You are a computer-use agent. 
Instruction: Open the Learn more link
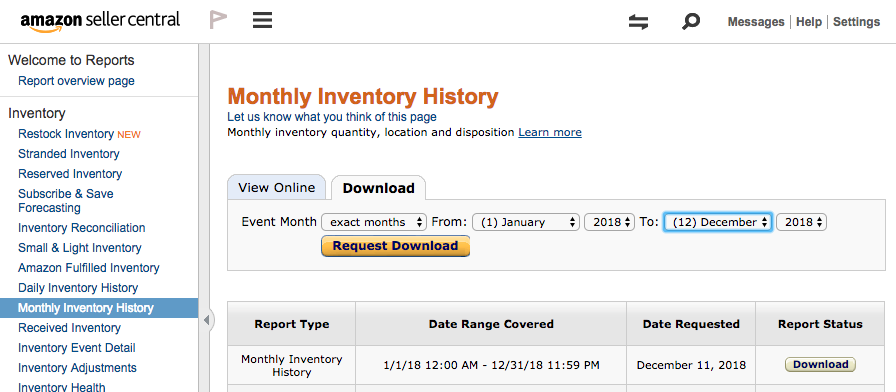point(550,133)
